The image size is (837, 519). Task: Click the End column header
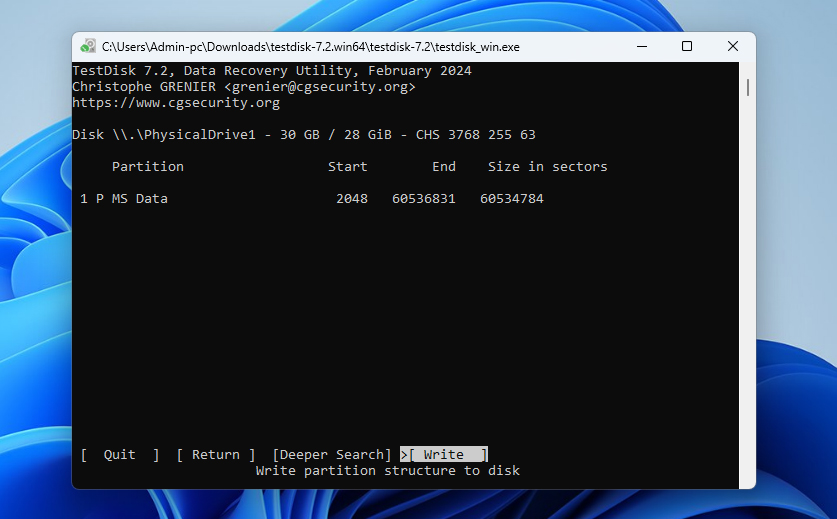click(444, 167)
